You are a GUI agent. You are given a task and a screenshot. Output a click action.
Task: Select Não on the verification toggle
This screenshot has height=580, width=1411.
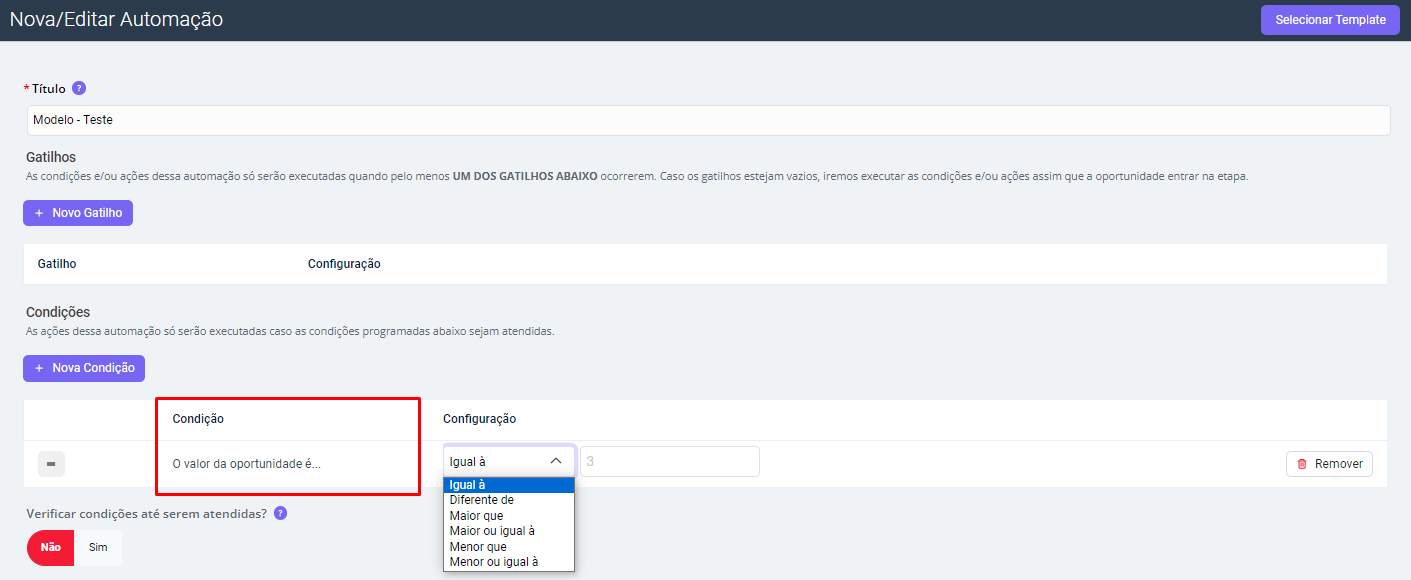50,548
